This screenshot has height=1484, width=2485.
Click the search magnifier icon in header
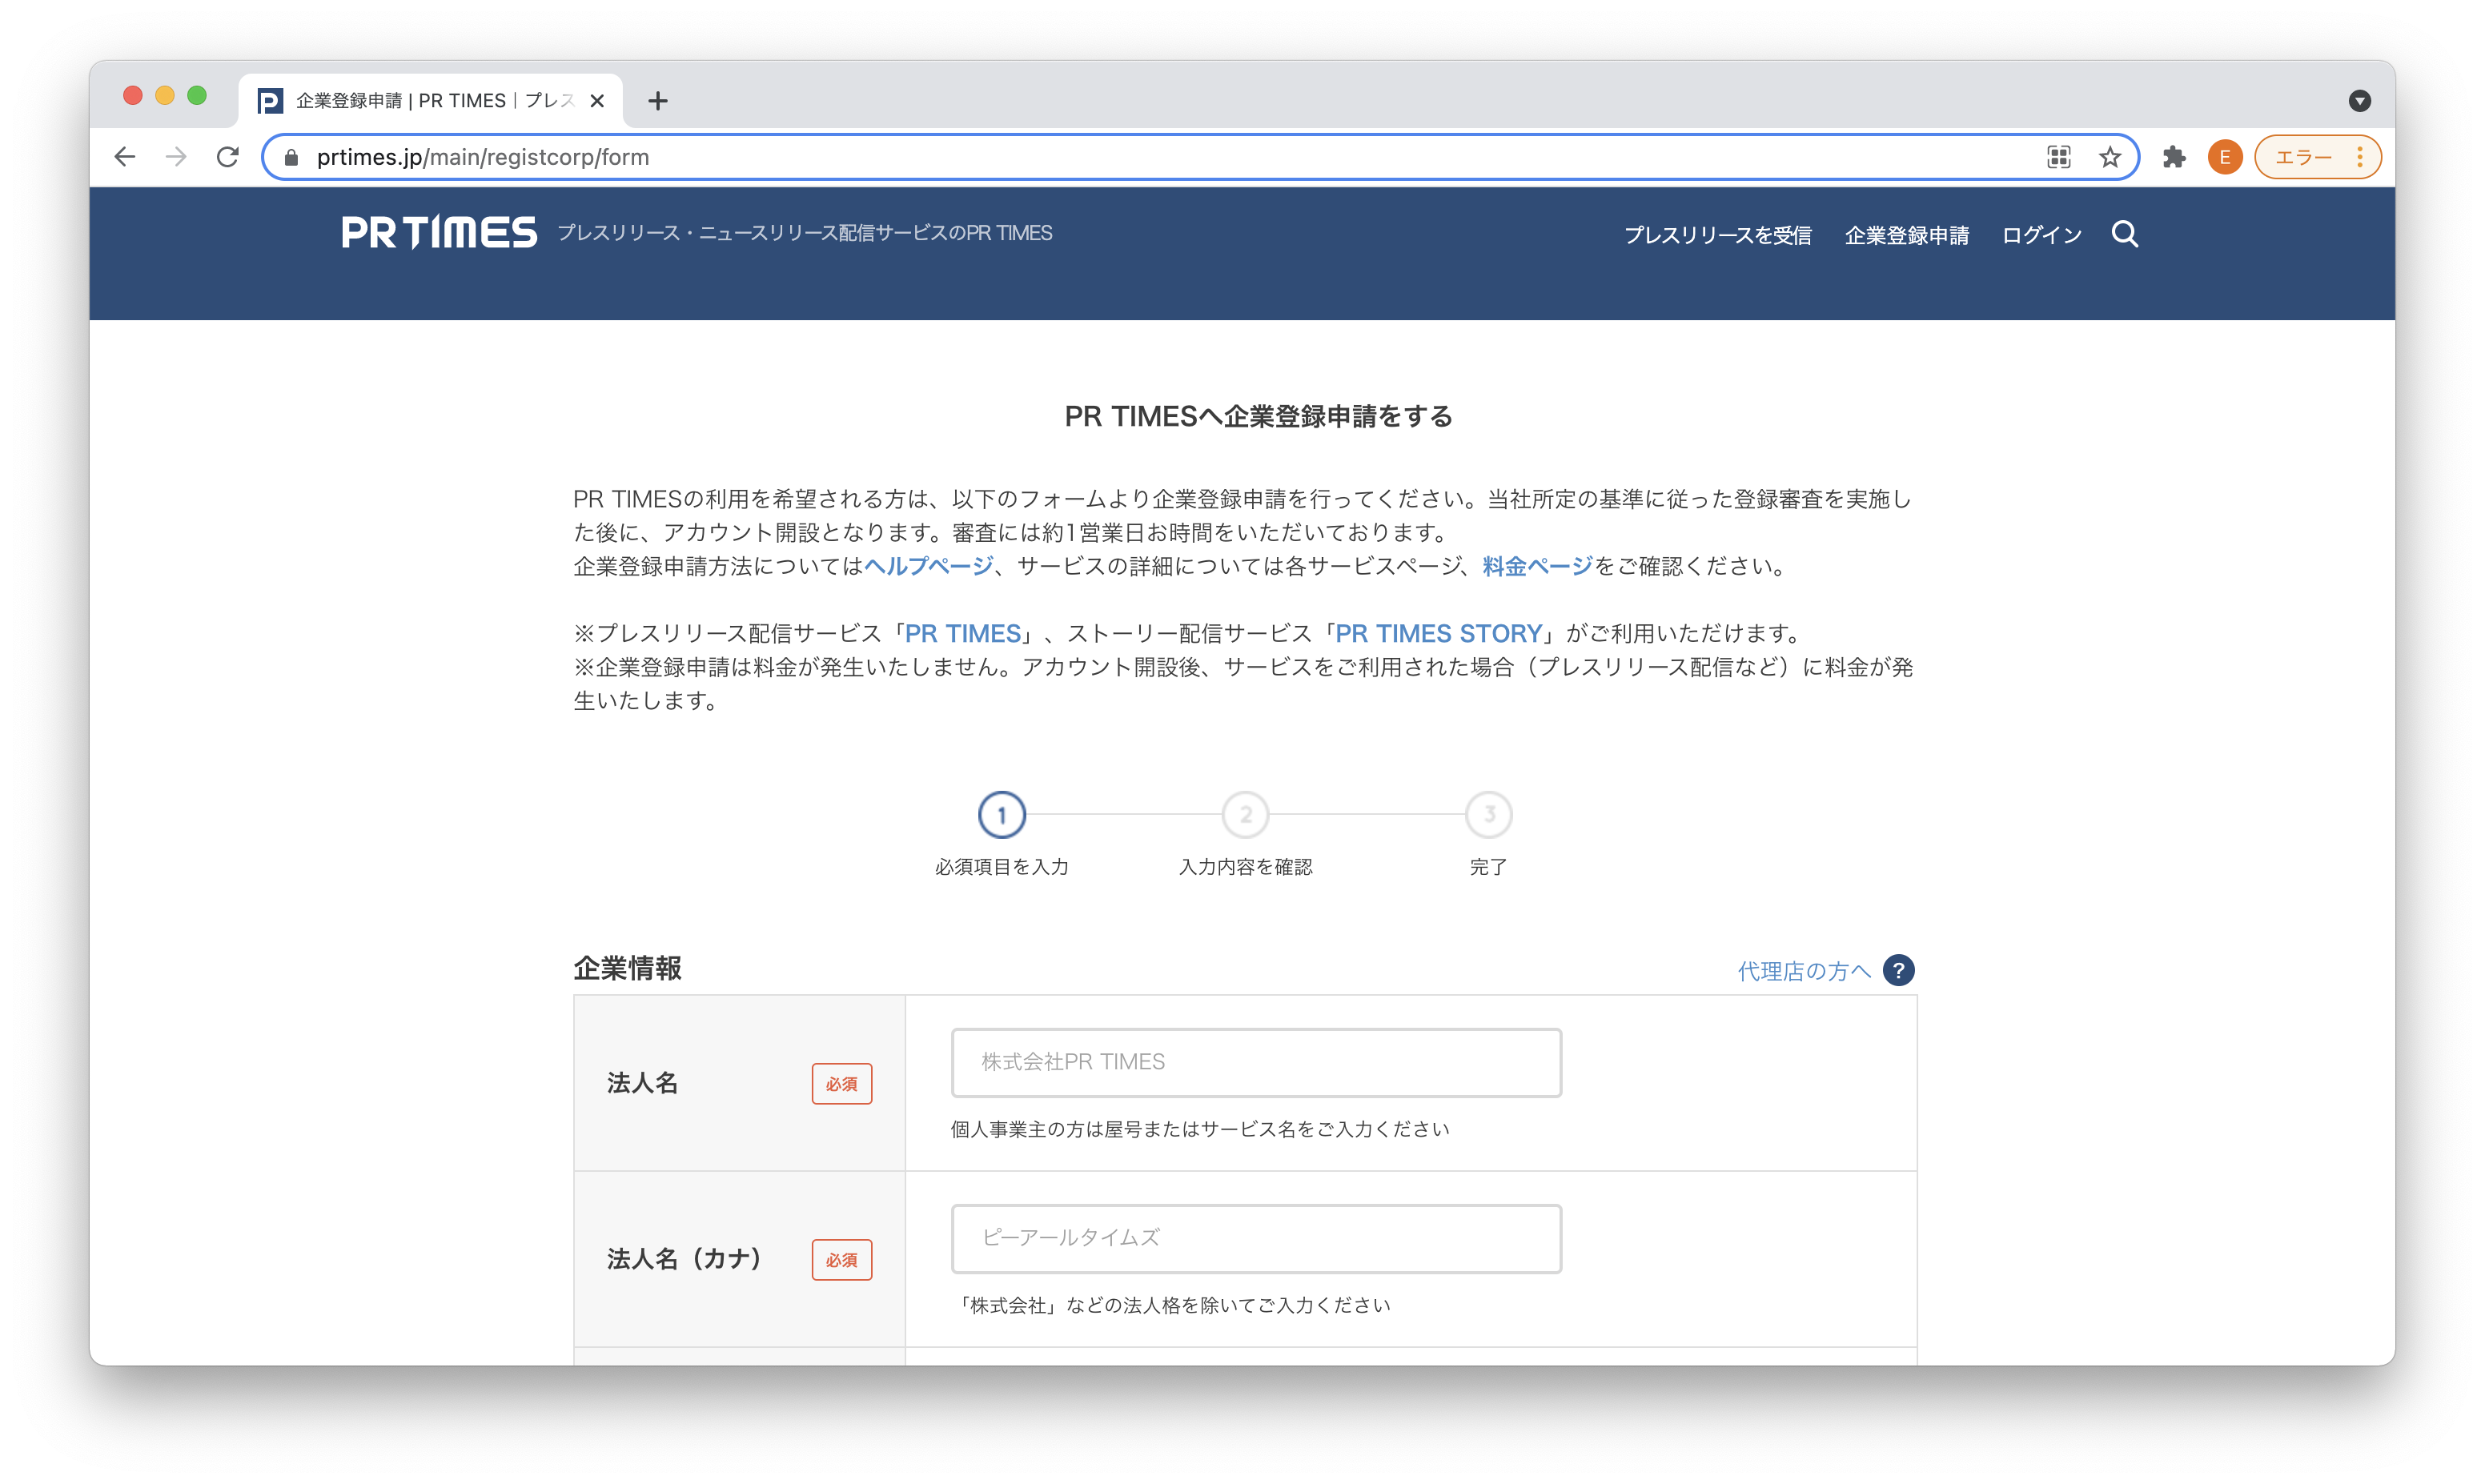(2124, 234)
